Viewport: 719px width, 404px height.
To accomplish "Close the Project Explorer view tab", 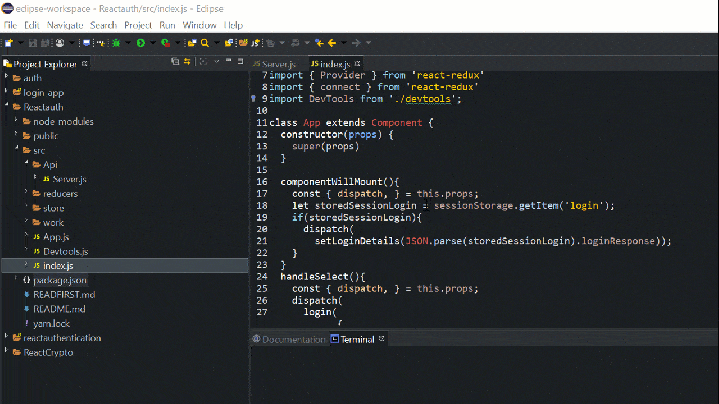I will click(x=85, y=64).
